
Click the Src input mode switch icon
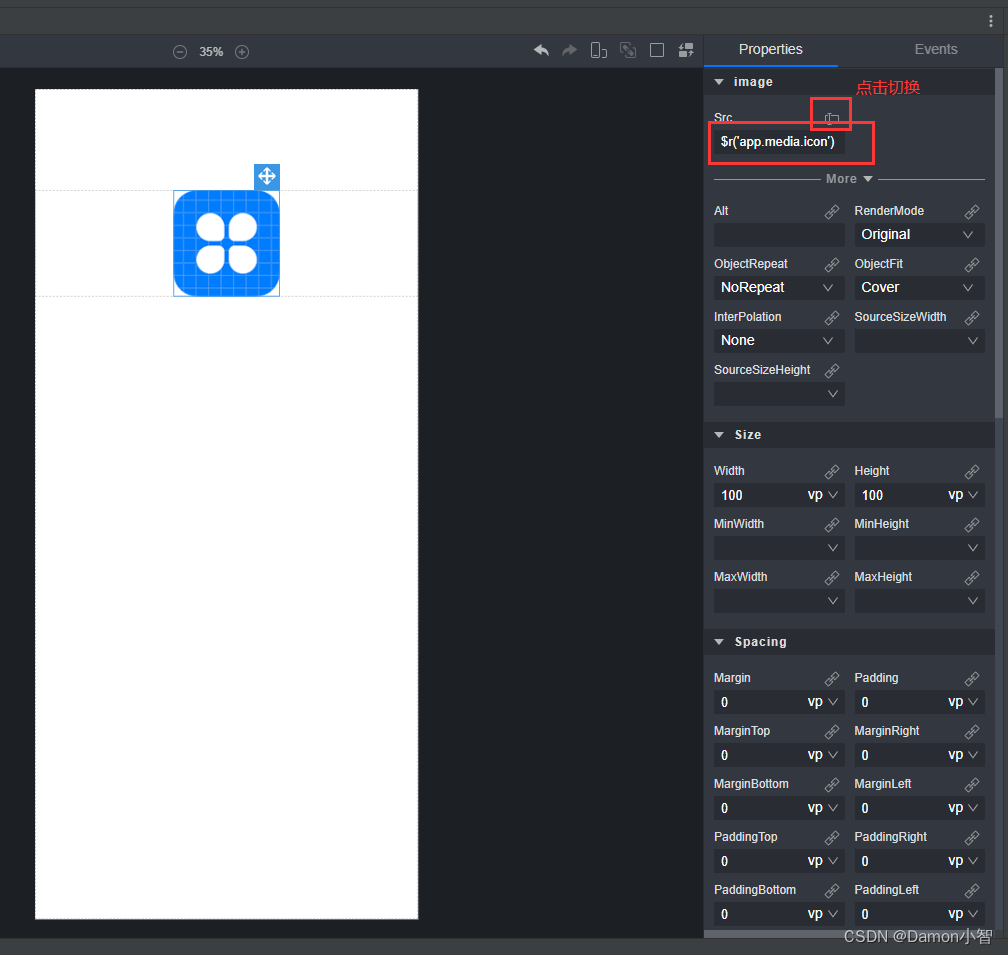pyautogui.click(x=831, y=118)
